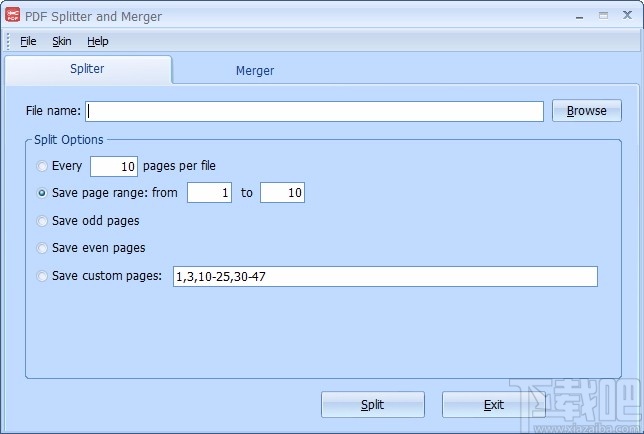This screenshot has height=434, width=644.
Task: Minimize the PDF Splitter and Merger window
Action: [580, 16]
